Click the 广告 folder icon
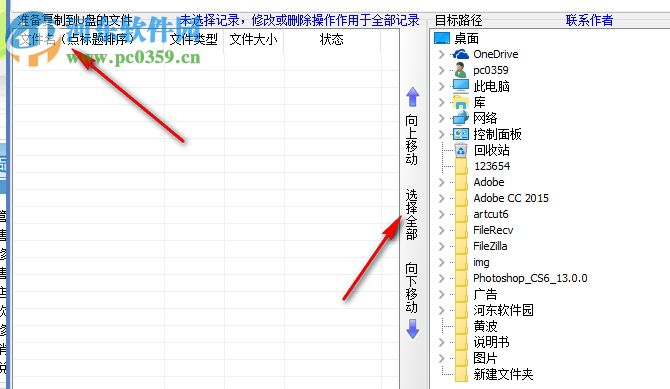 pyautogui.click(x=461, y=295)
